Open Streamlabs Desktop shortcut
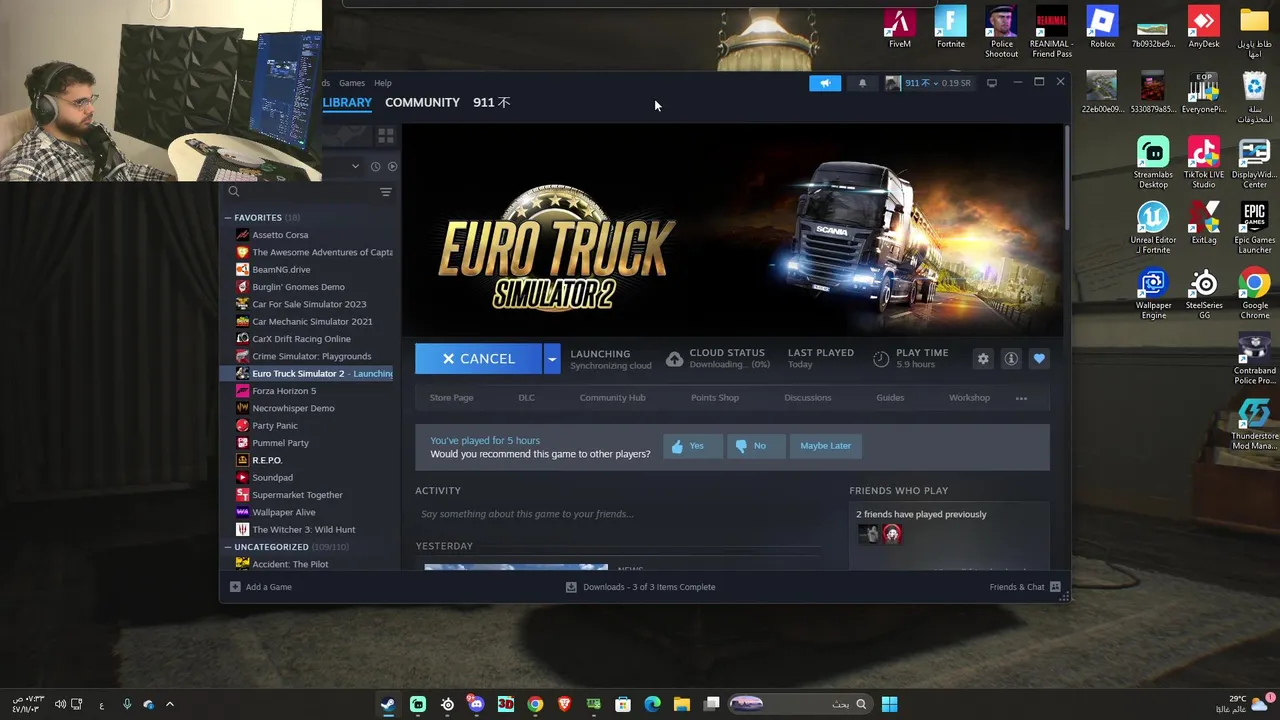The image size is (1280, 720). pos(1153,163)
